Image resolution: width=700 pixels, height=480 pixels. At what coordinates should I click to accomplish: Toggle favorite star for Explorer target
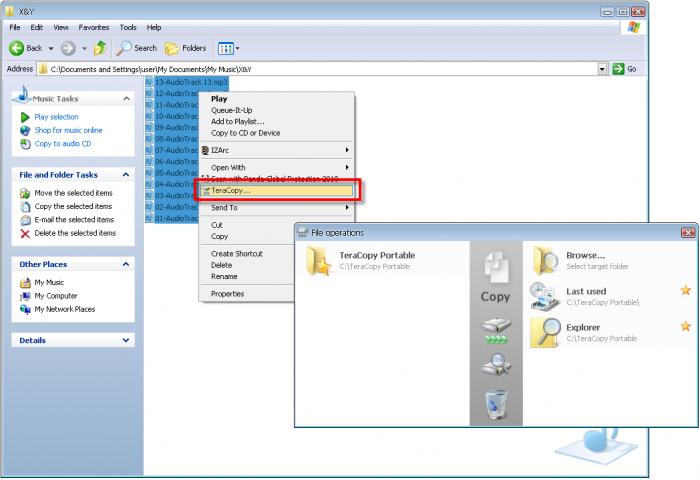tap(685, 326)
